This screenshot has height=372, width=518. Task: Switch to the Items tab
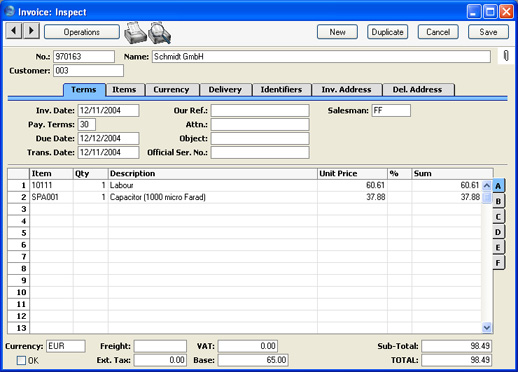coord(124,90)
